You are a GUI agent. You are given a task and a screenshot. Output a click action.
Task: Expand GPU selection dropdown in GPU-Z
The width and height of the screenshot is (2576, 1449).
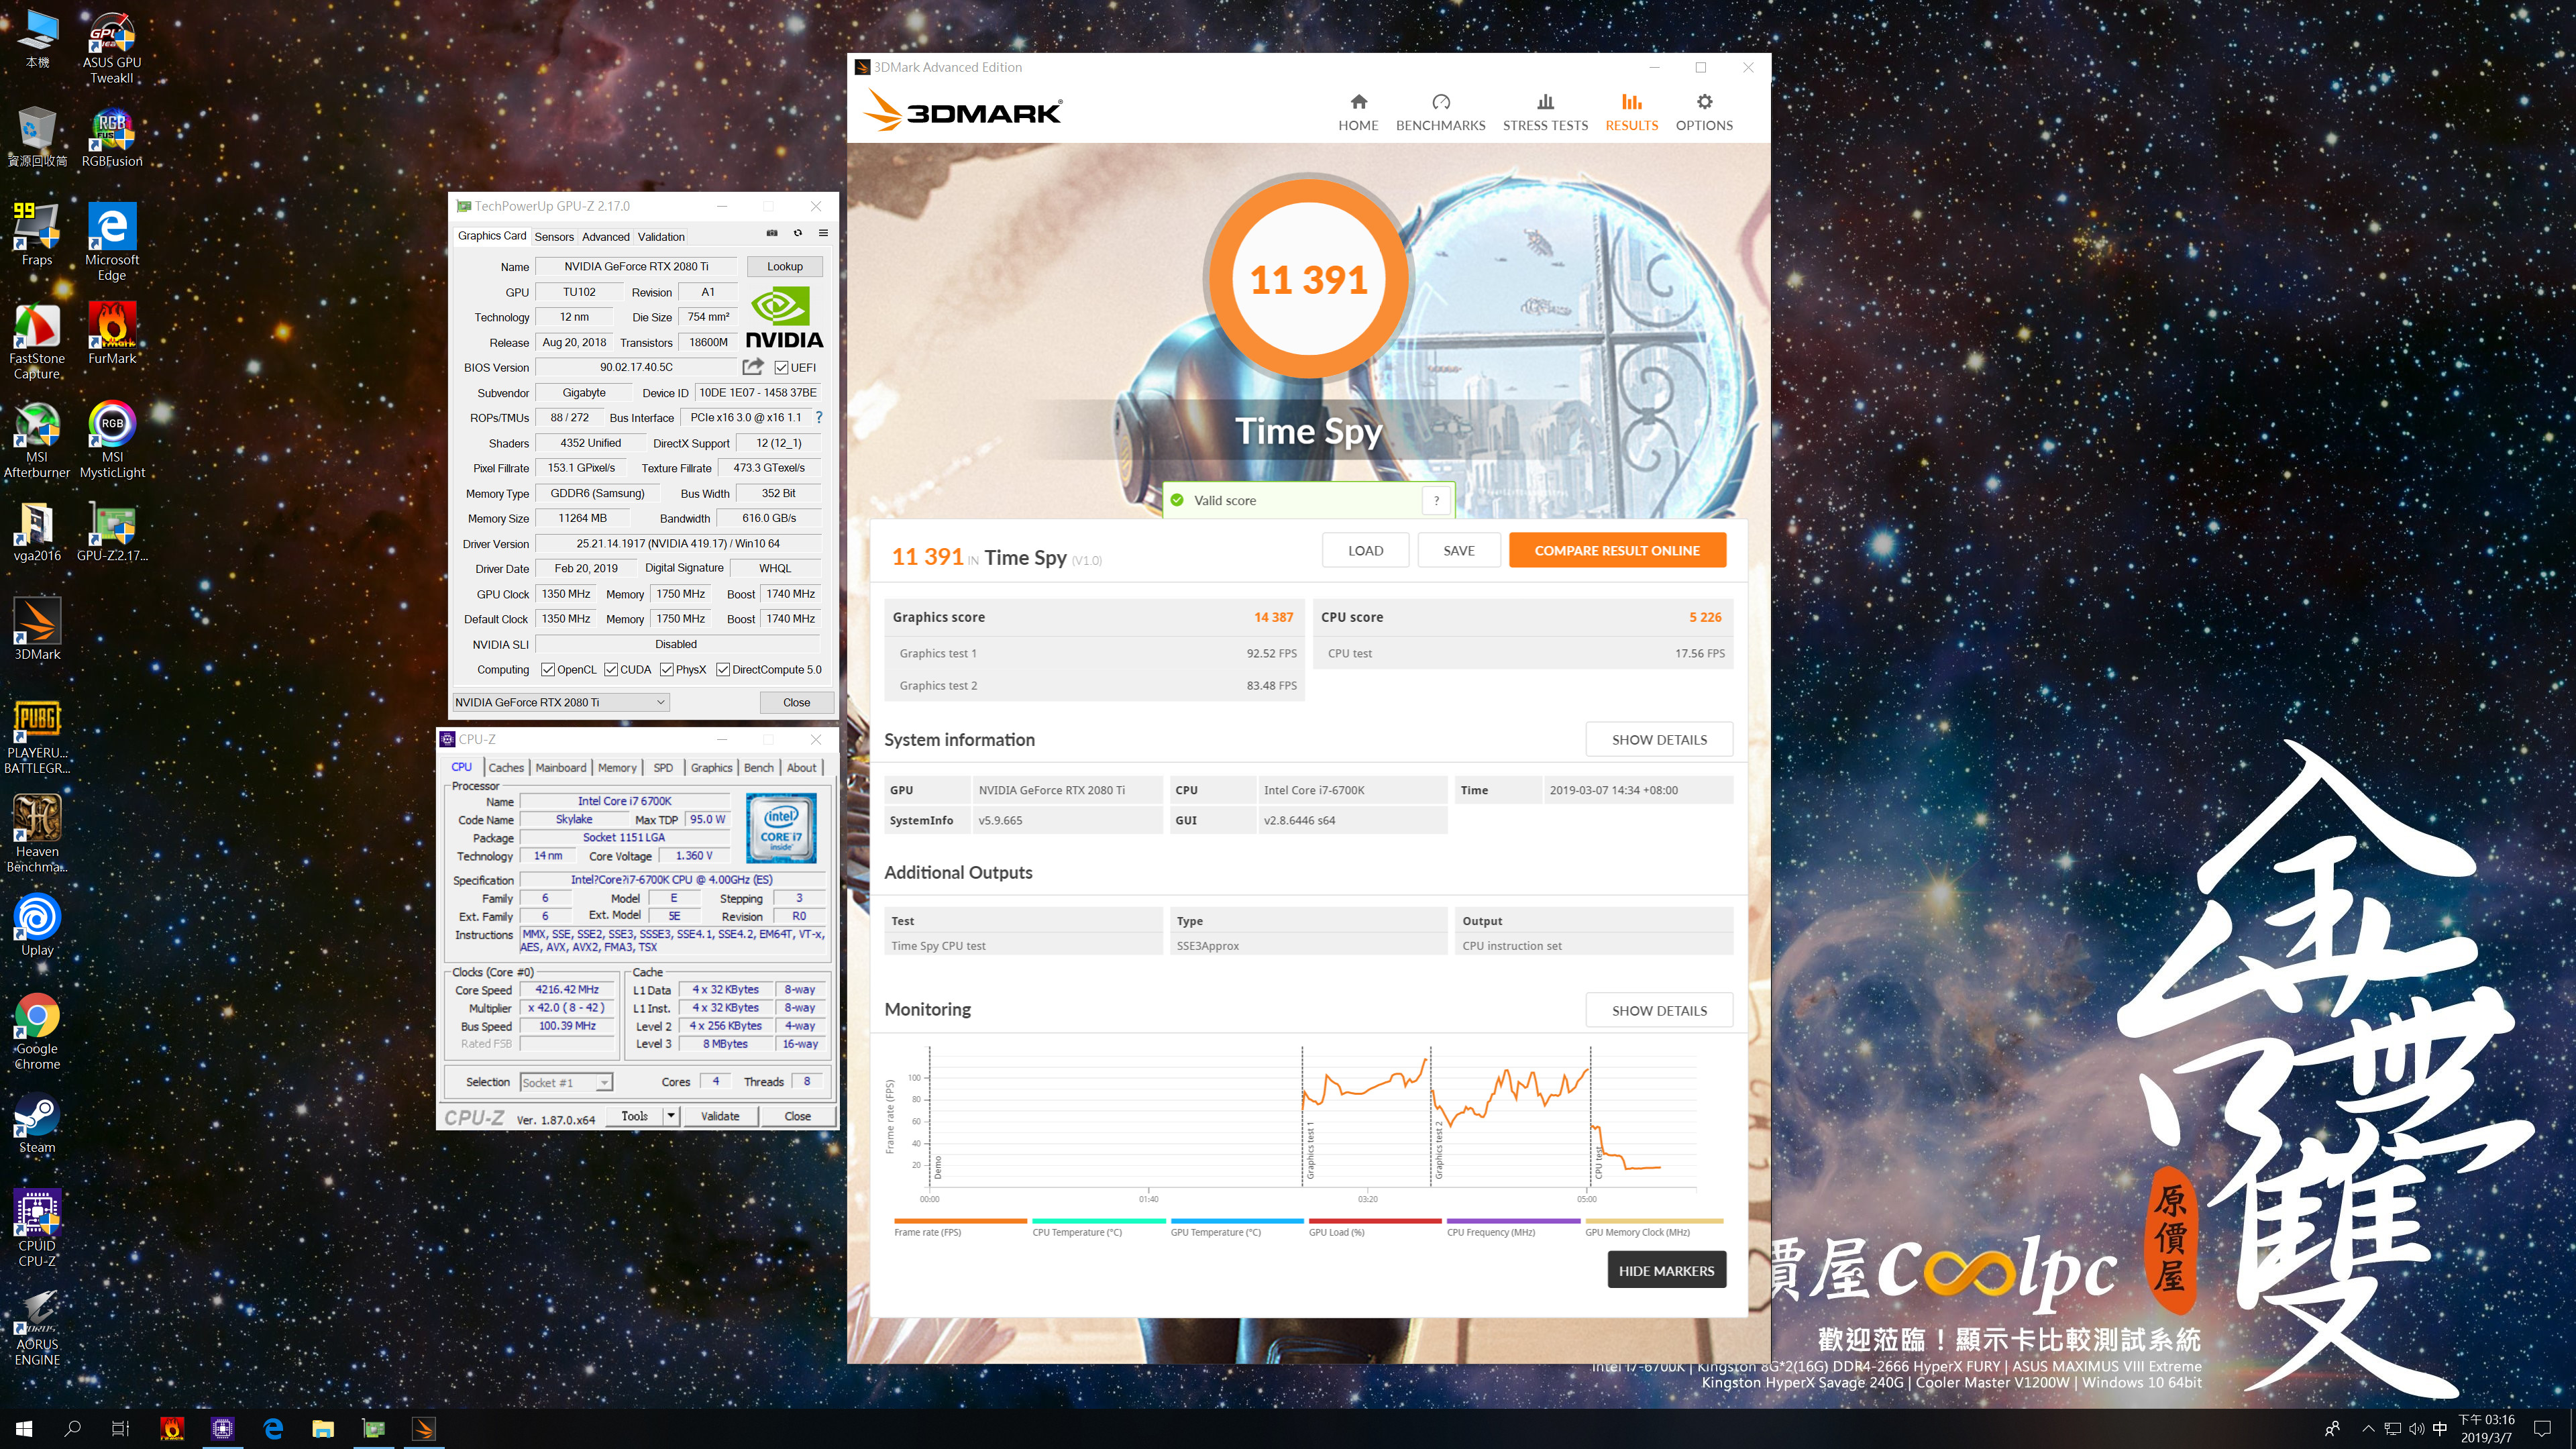(561, 702)
